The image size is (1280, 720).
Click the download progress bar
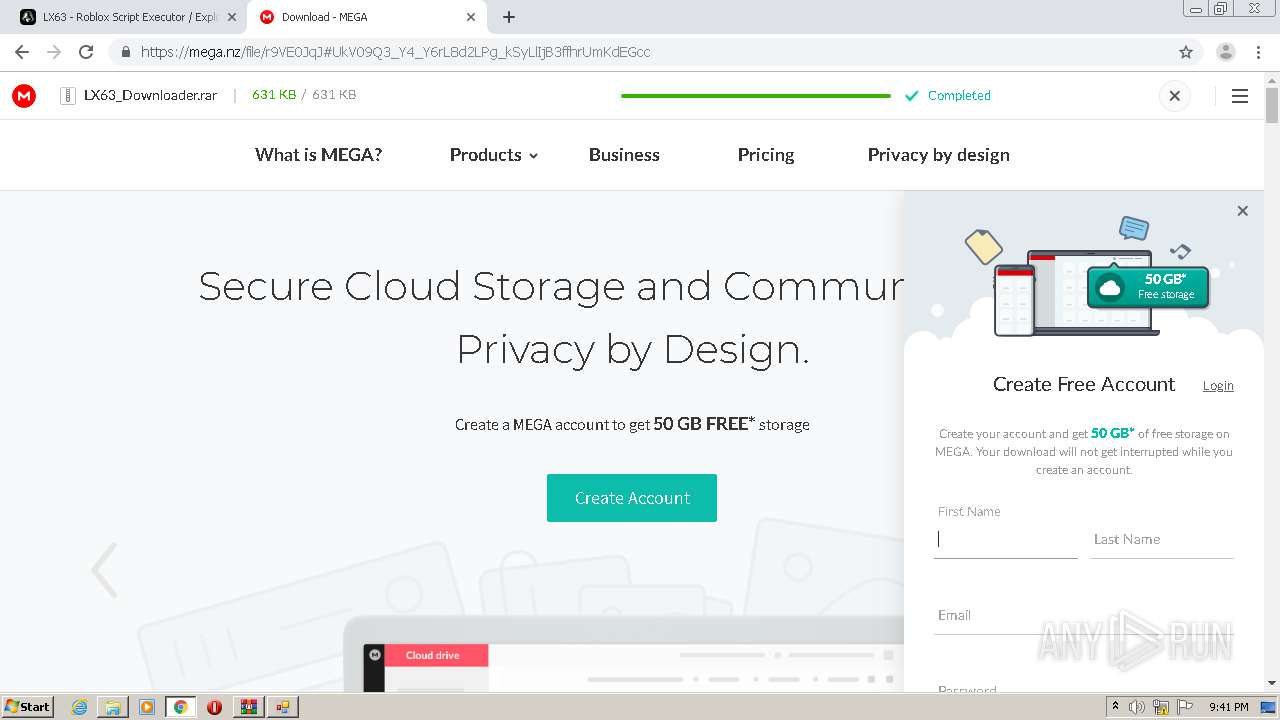click(x=755, y=96)
